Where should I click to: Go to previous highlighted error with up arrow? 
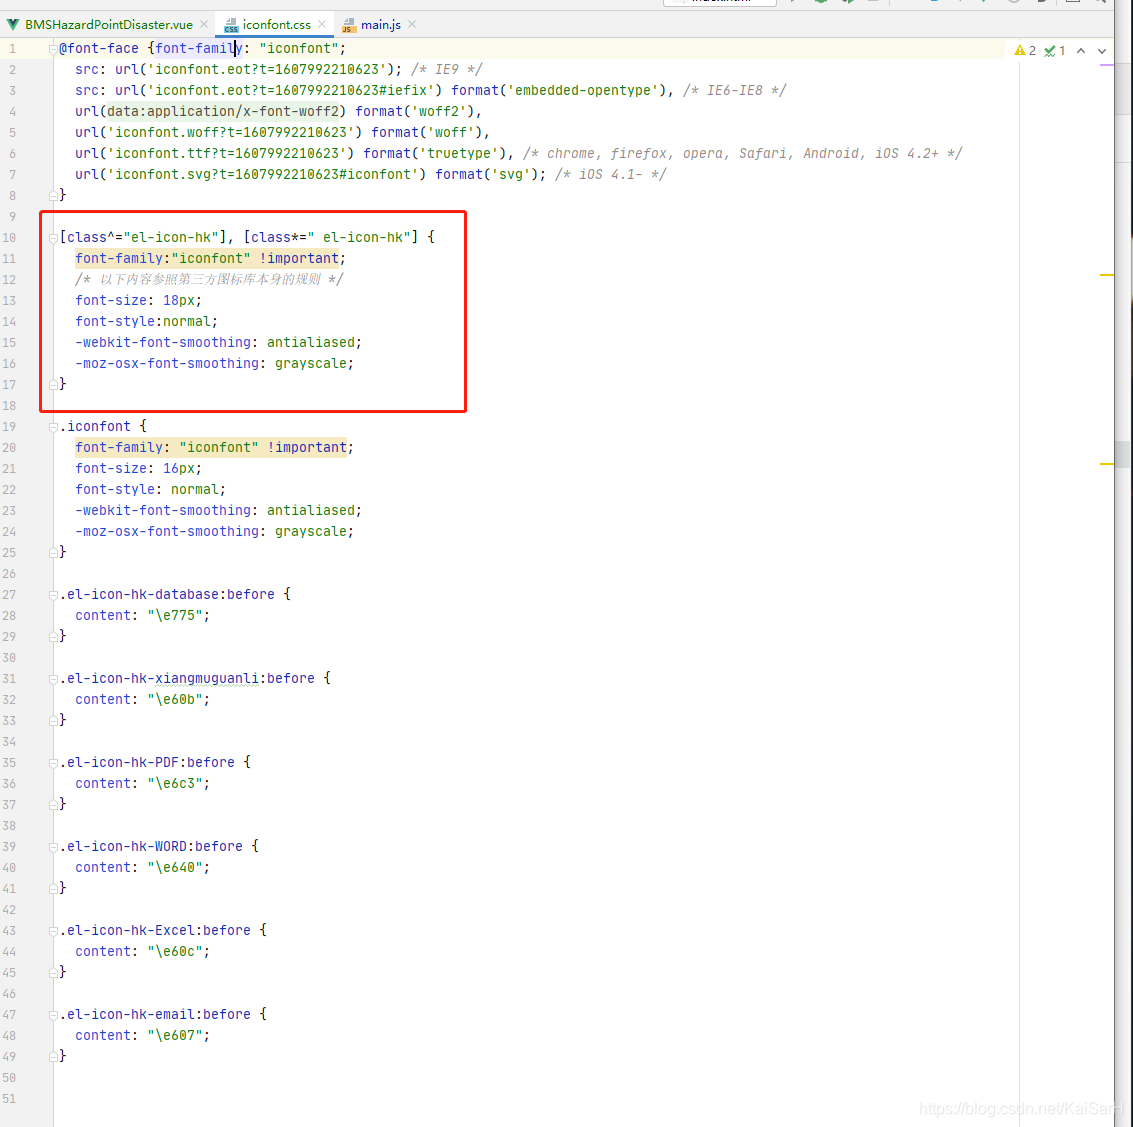pos(1081,51)
